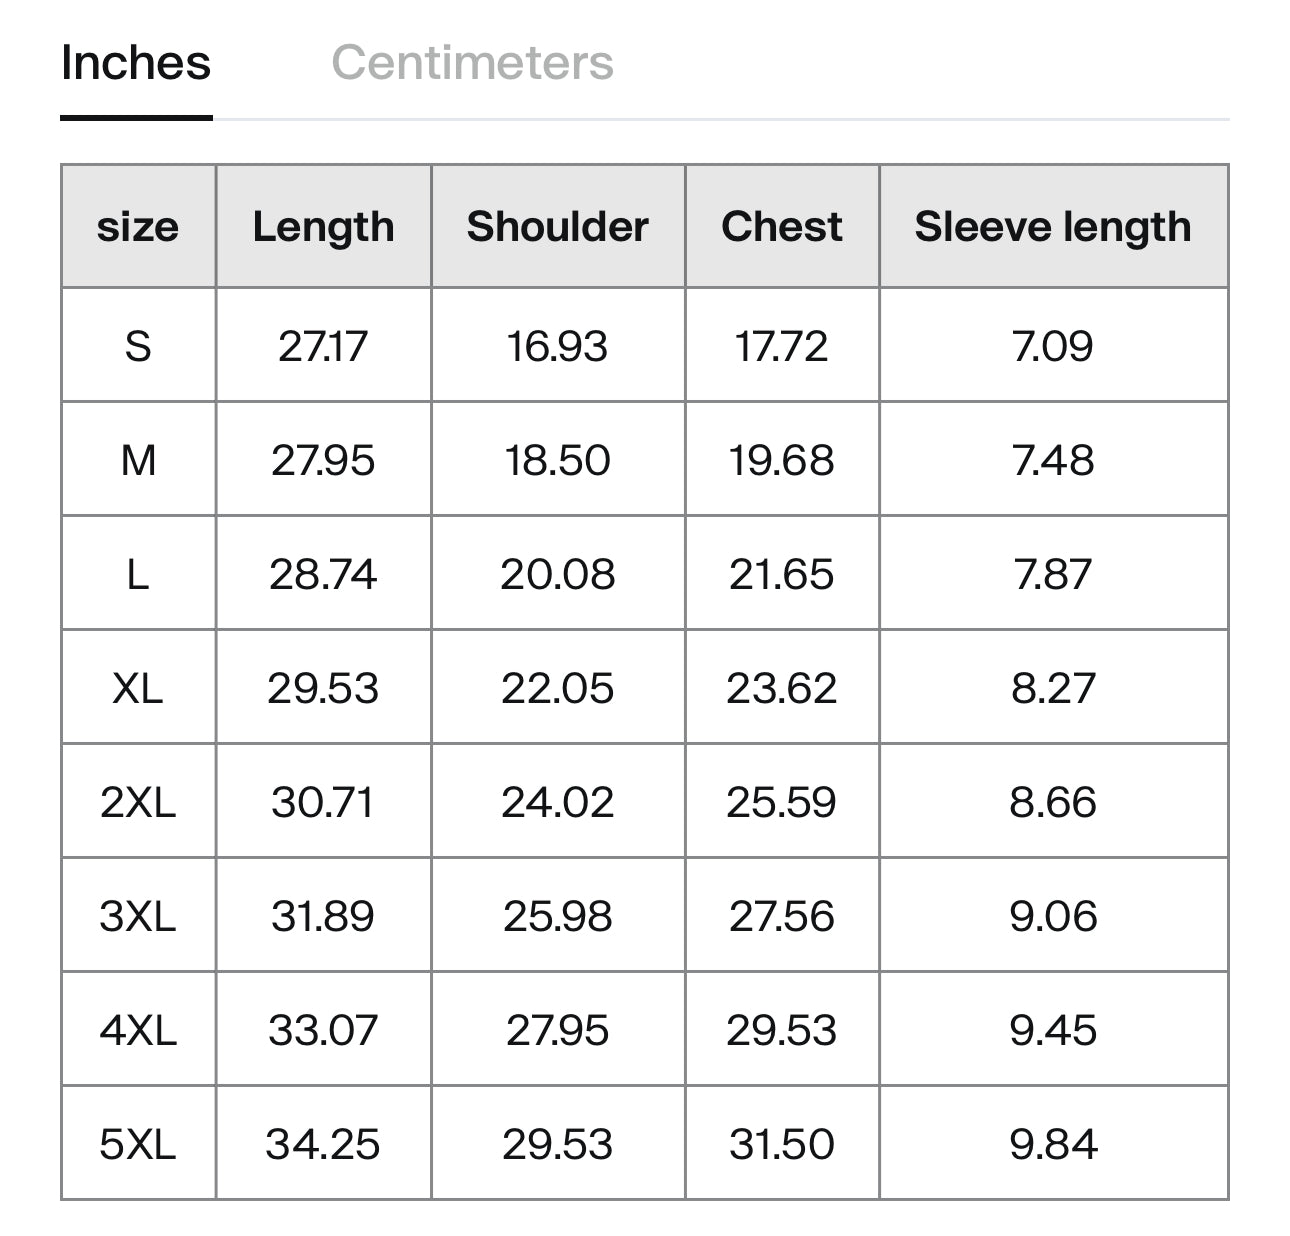The image size is (1290, 1236).
Task: Click the 20.08 shoulder value for L
Action: point(557,574)
